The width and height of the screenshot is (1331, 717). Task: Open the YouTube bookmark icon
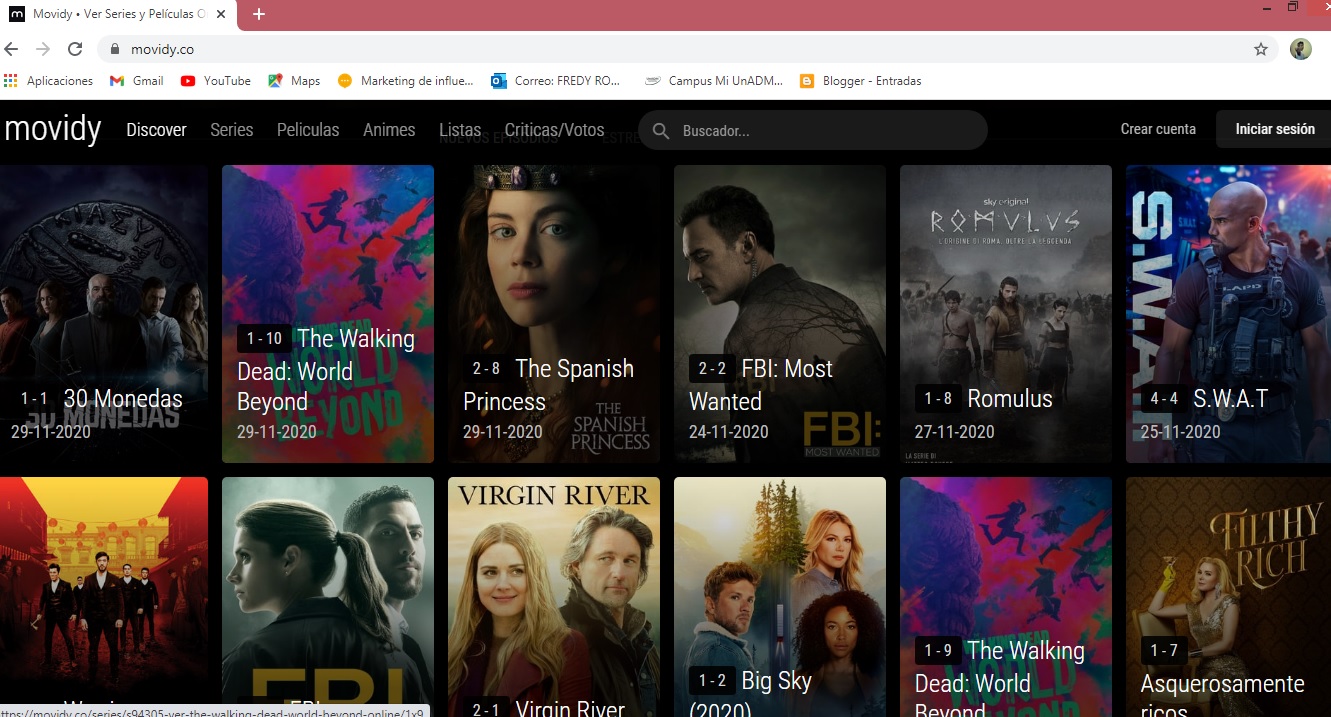coord(189,81)
